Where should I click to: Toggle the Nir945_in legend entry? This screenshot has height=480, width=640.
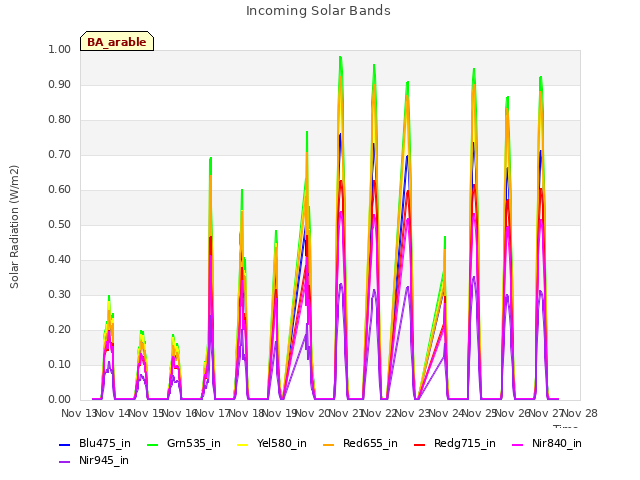coord(94,461)
